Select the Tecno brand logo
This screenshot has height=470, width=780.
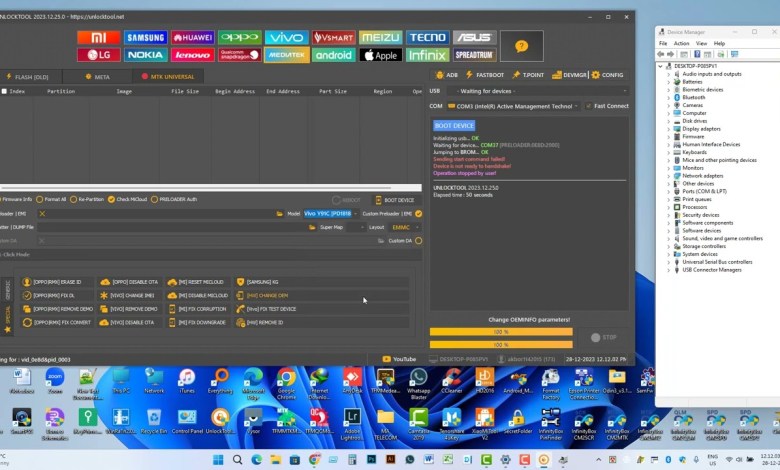[427, 38]
